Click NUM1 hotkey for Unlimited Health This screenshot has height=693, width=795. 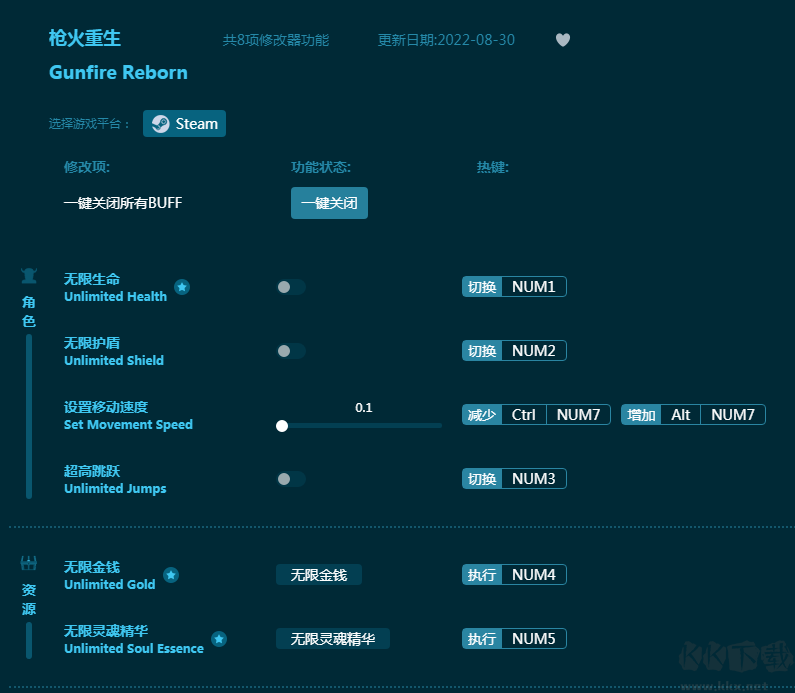533,287
